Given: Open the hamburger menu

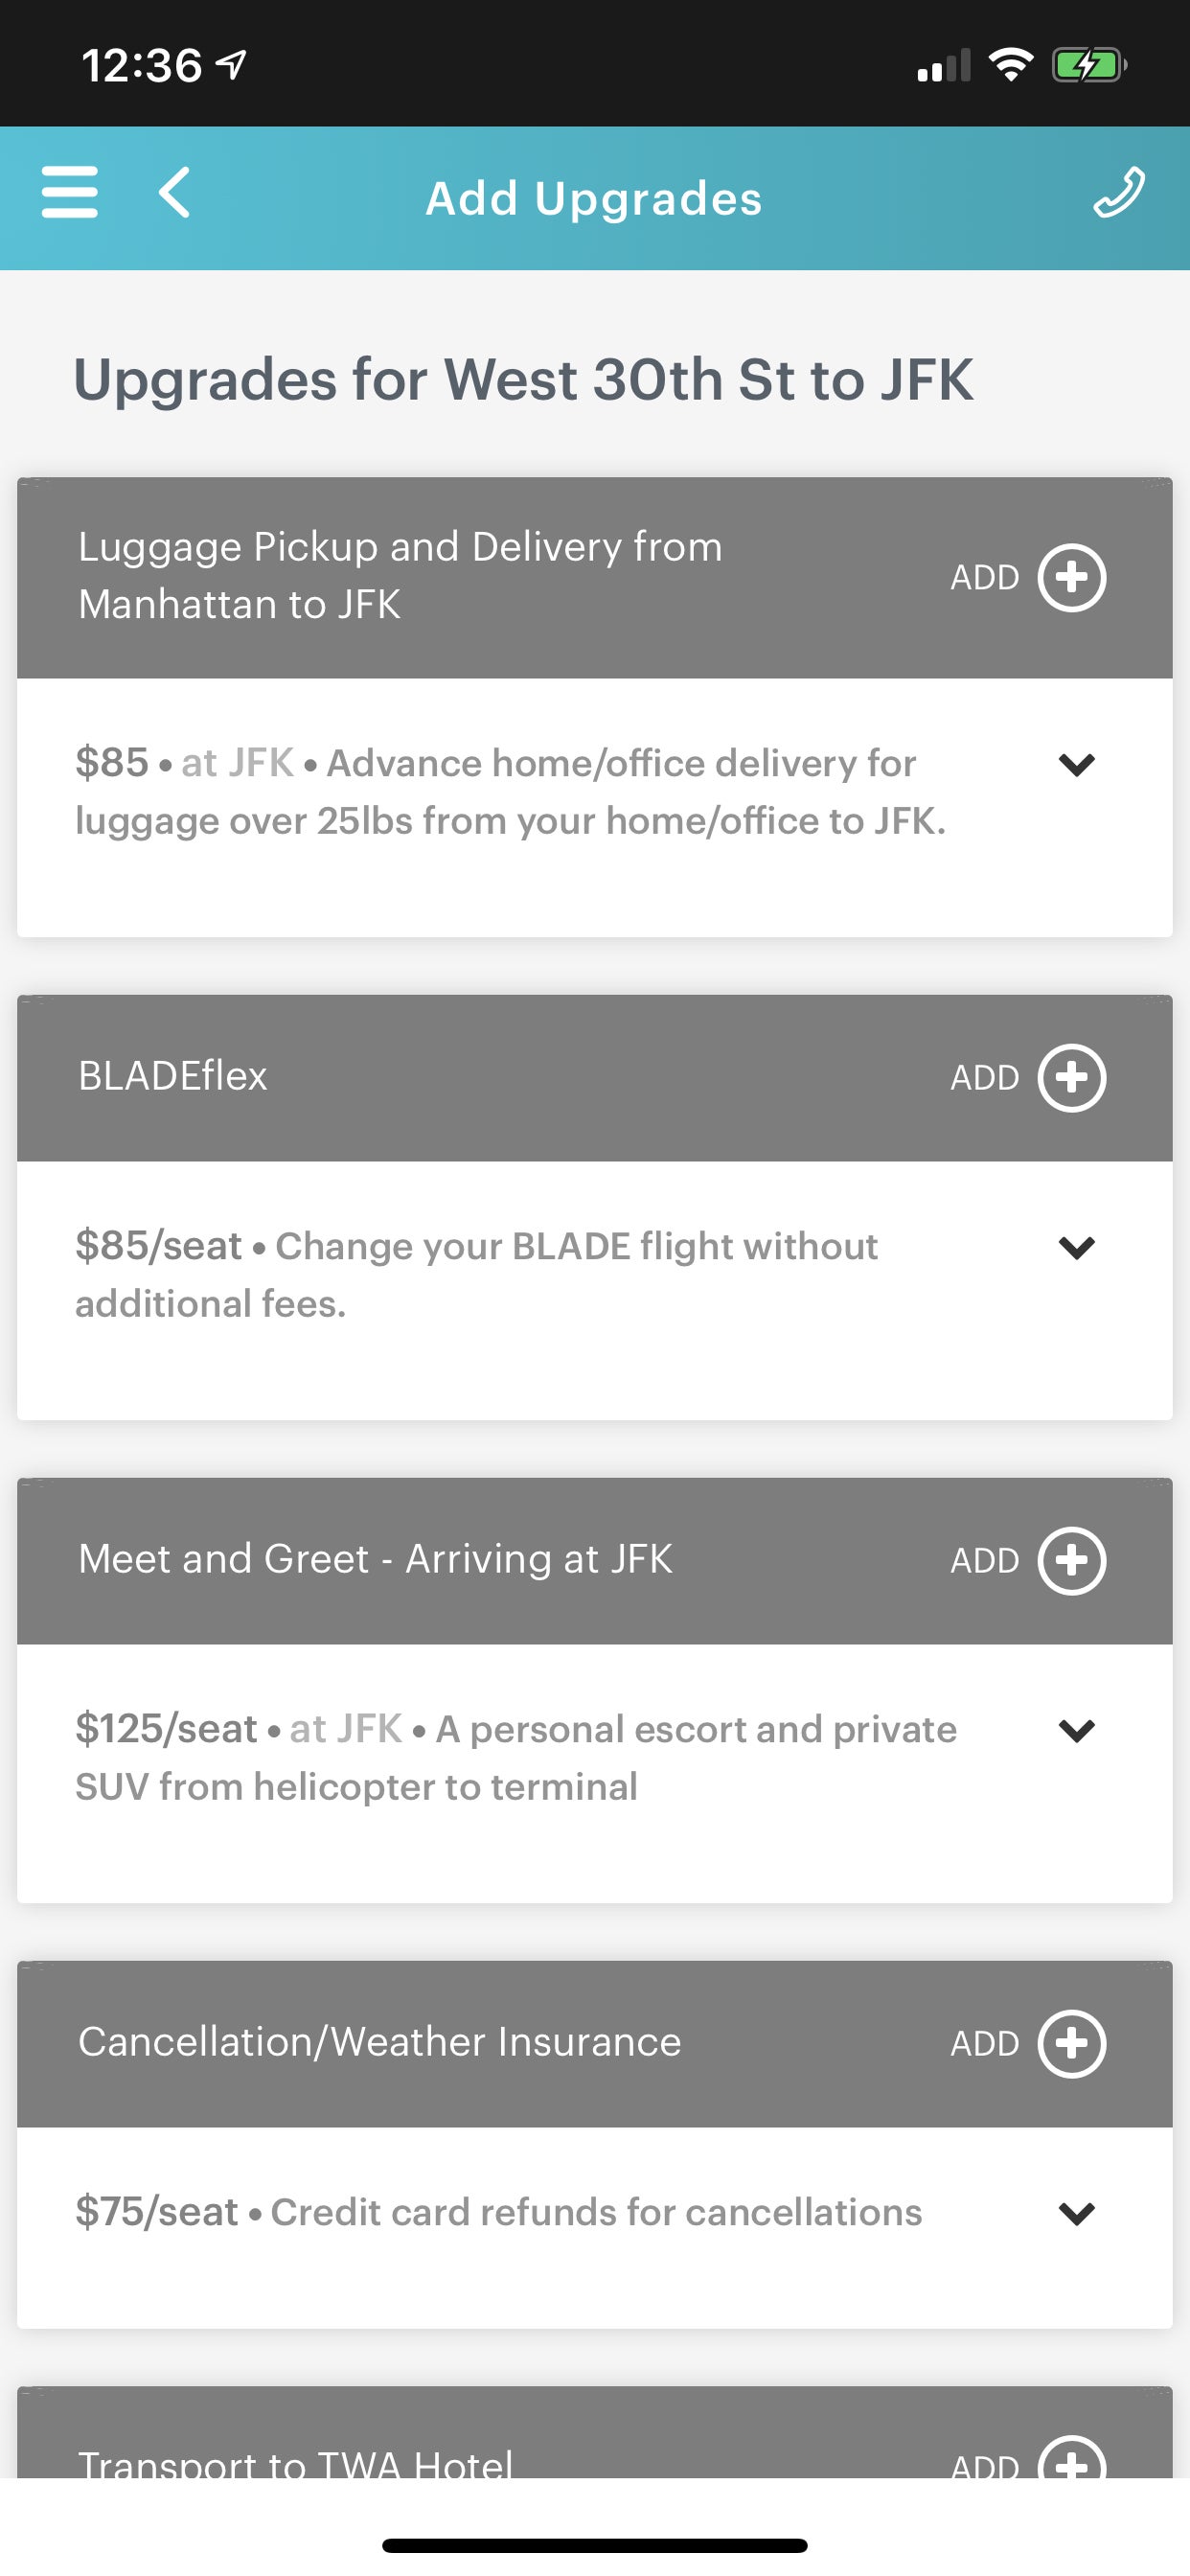Looking at the screenshot, I should point(70,192).
